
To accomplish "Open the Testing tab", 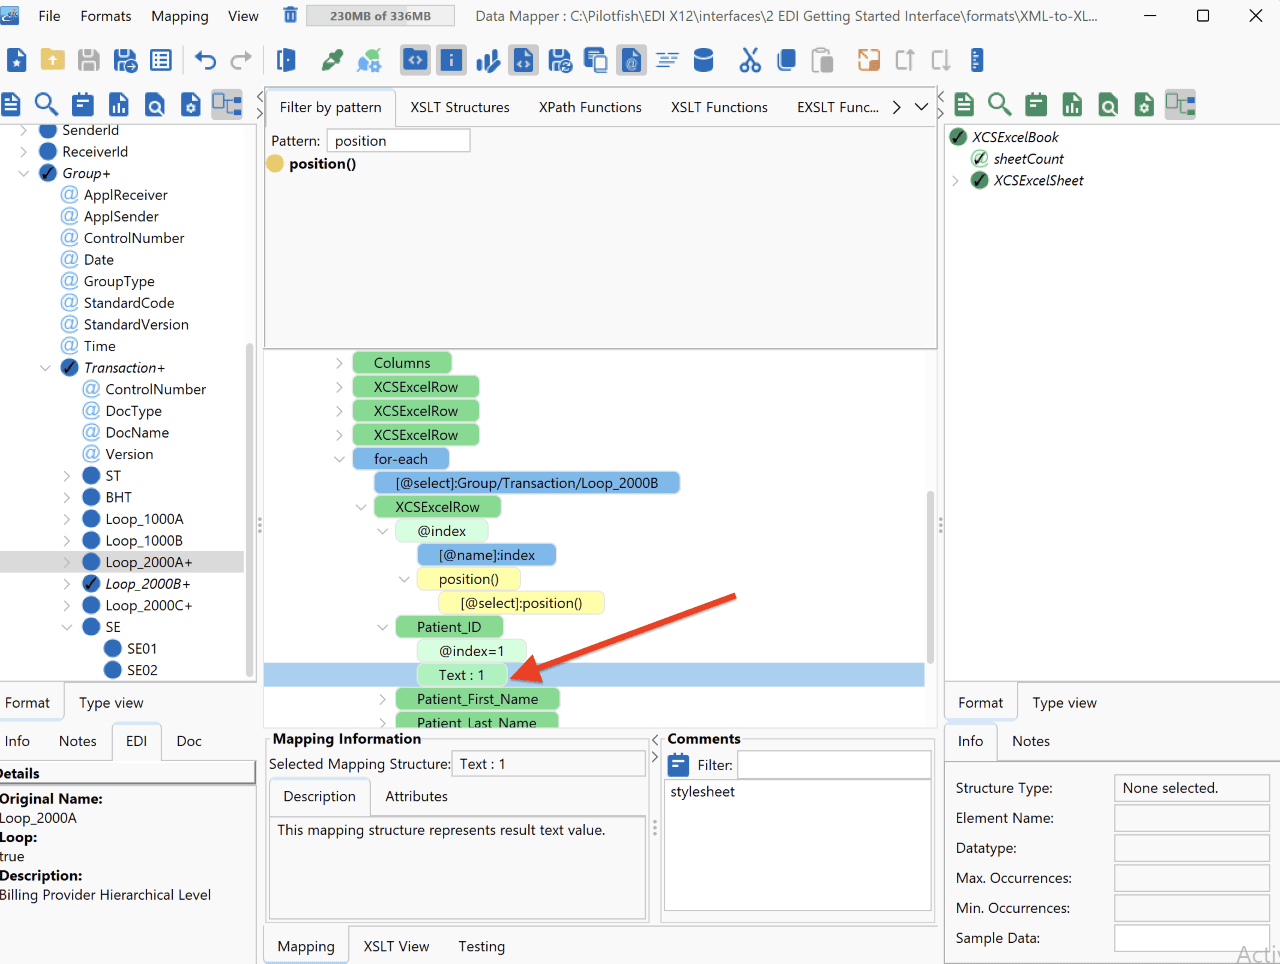I will click(482, 946).
